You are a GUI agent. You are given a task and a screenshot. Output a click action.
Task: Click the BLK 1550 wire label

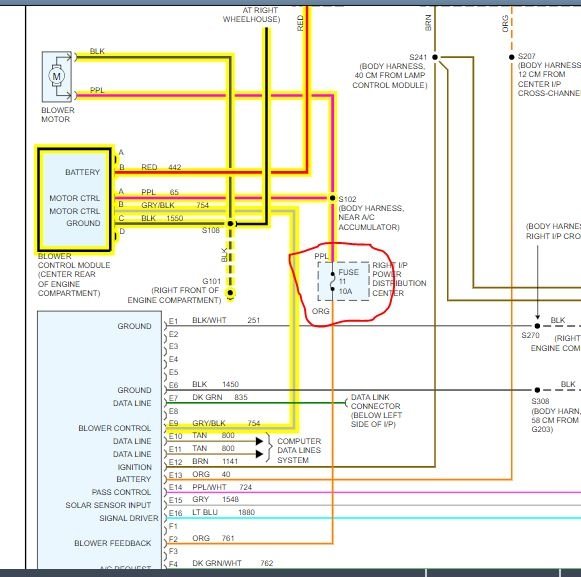(162, 218)
